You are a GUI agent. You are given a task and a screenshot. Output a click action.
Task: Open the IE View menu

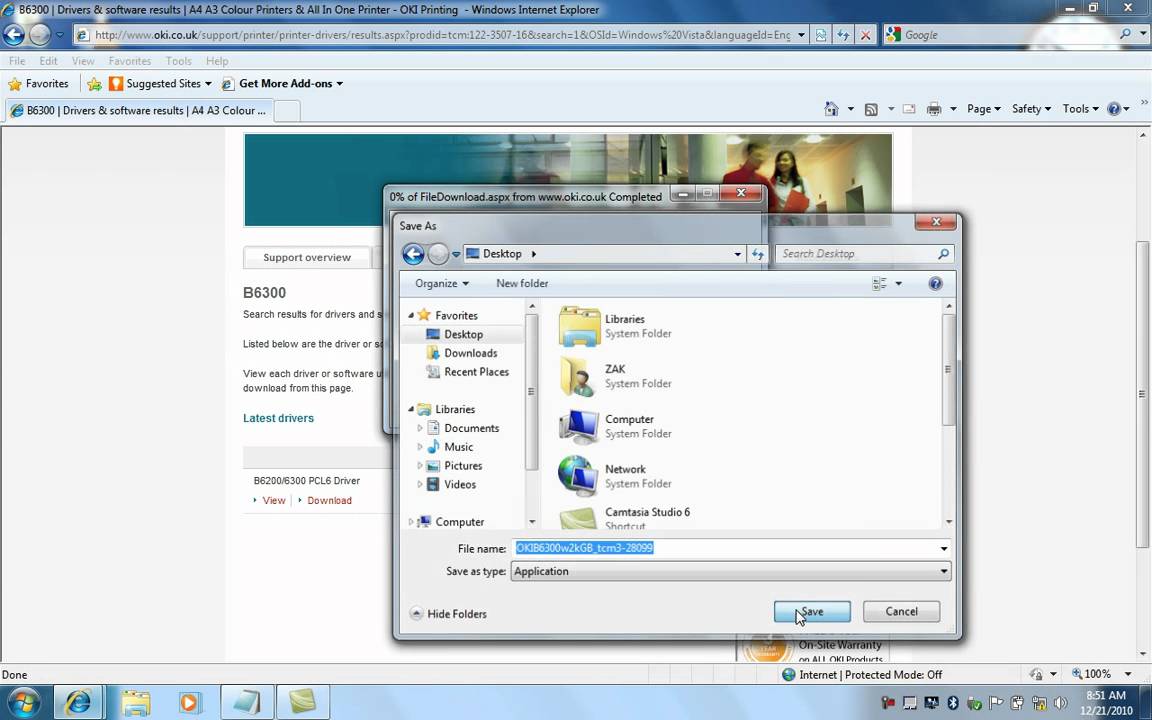click(82, 61)
